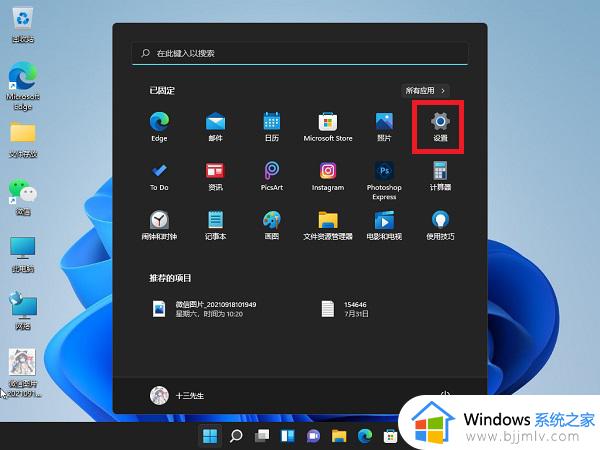The height and width of the screenshot is (450, 600).
Task: Select Microsoft Edge desktop shortcut
Action: coord(23,86)
